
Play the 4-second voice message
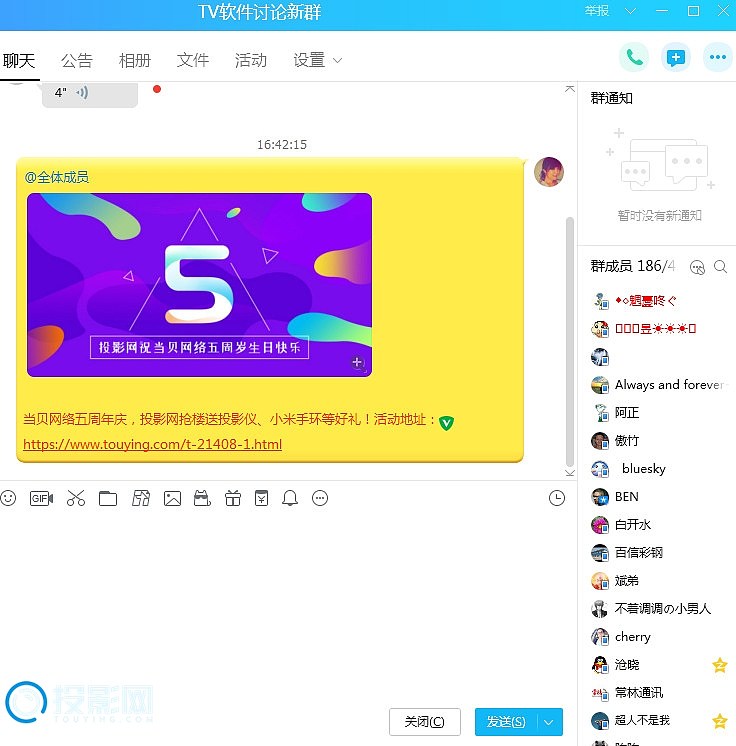click(x=90, y=93)
